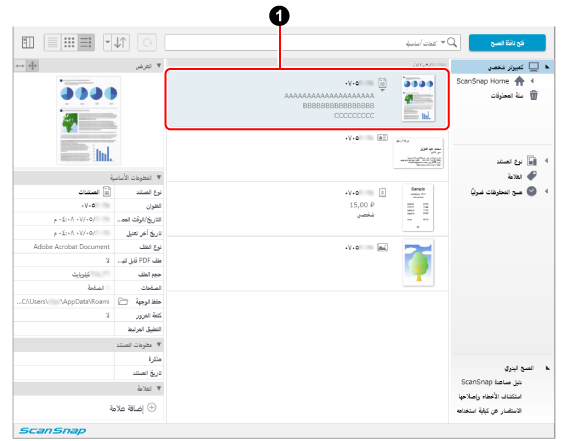This screenshot has height=441, width=568.
Task: Collapse the basic information section
Action: coord(159,177)
